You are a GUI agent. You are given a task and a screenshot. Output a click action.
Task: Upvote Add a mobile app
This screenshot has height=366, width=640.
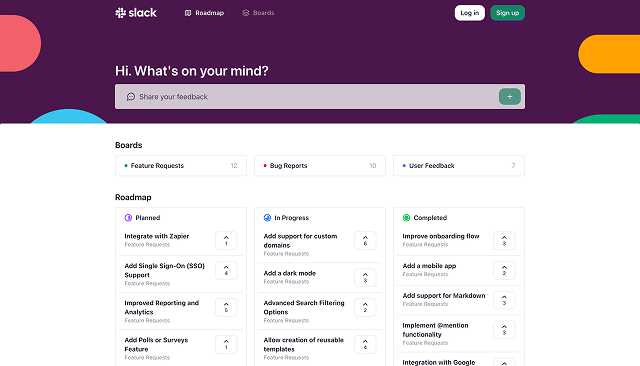pos(504,270)
